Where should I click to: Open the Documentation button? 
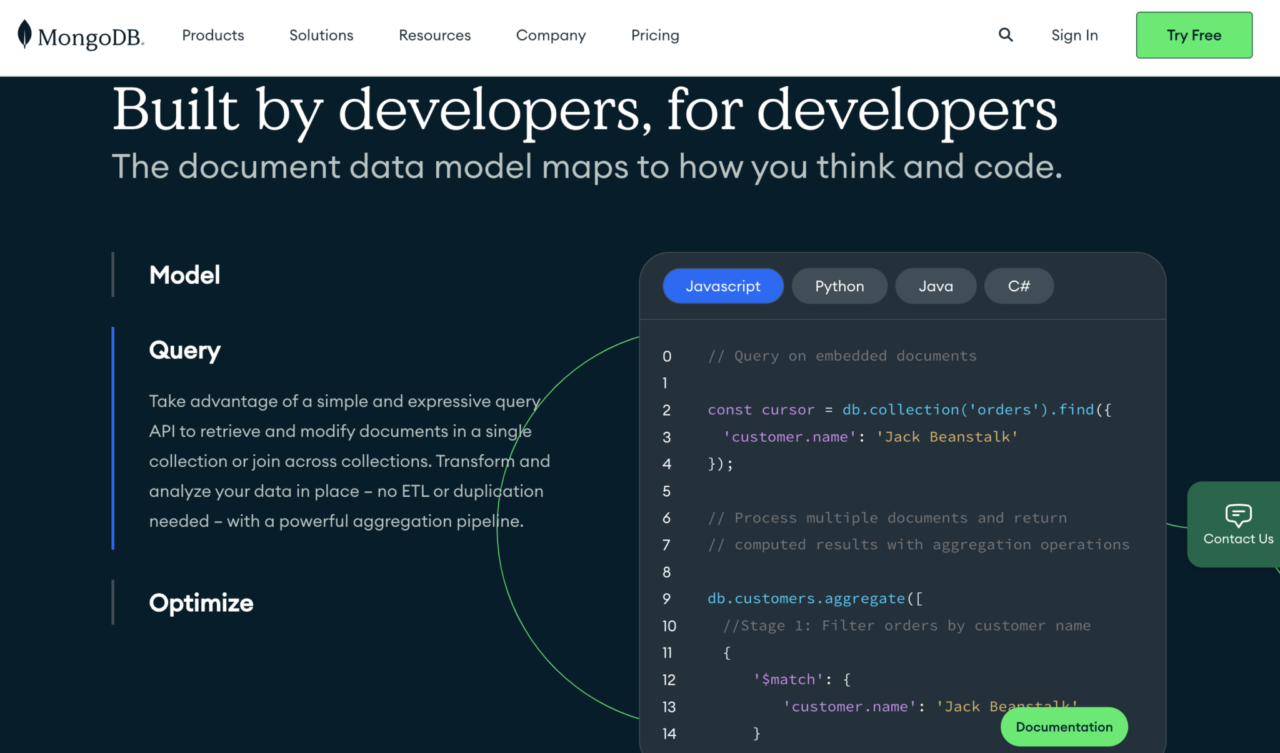pos(1064,727)
